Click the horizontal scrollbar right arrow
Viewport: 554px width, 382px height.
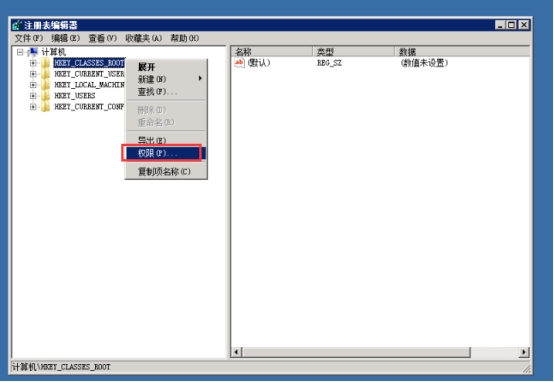tap(524, 352)
